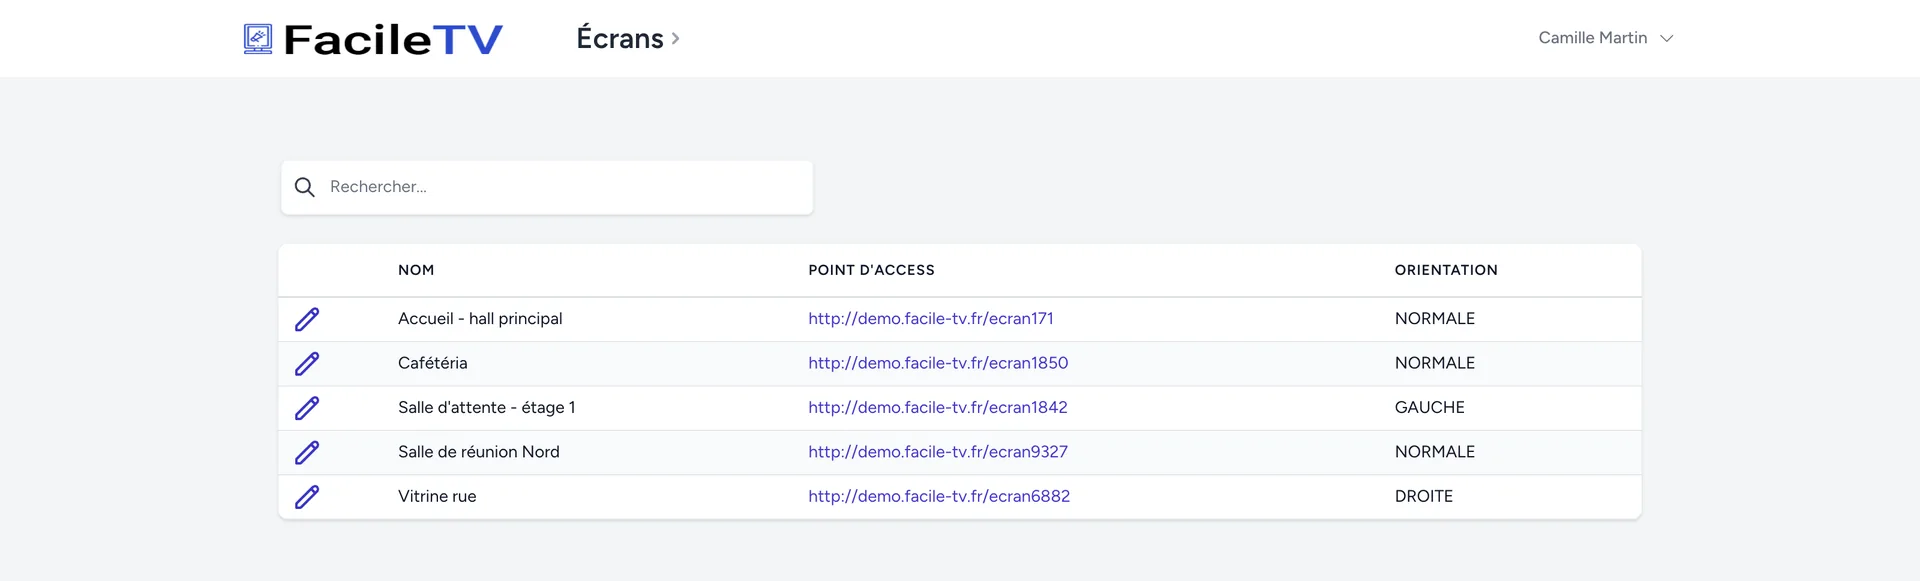Click the POINT D'ACCESS column header
Screen dimensions: 1920x581
pyautogui.click(x=871, y=270)
